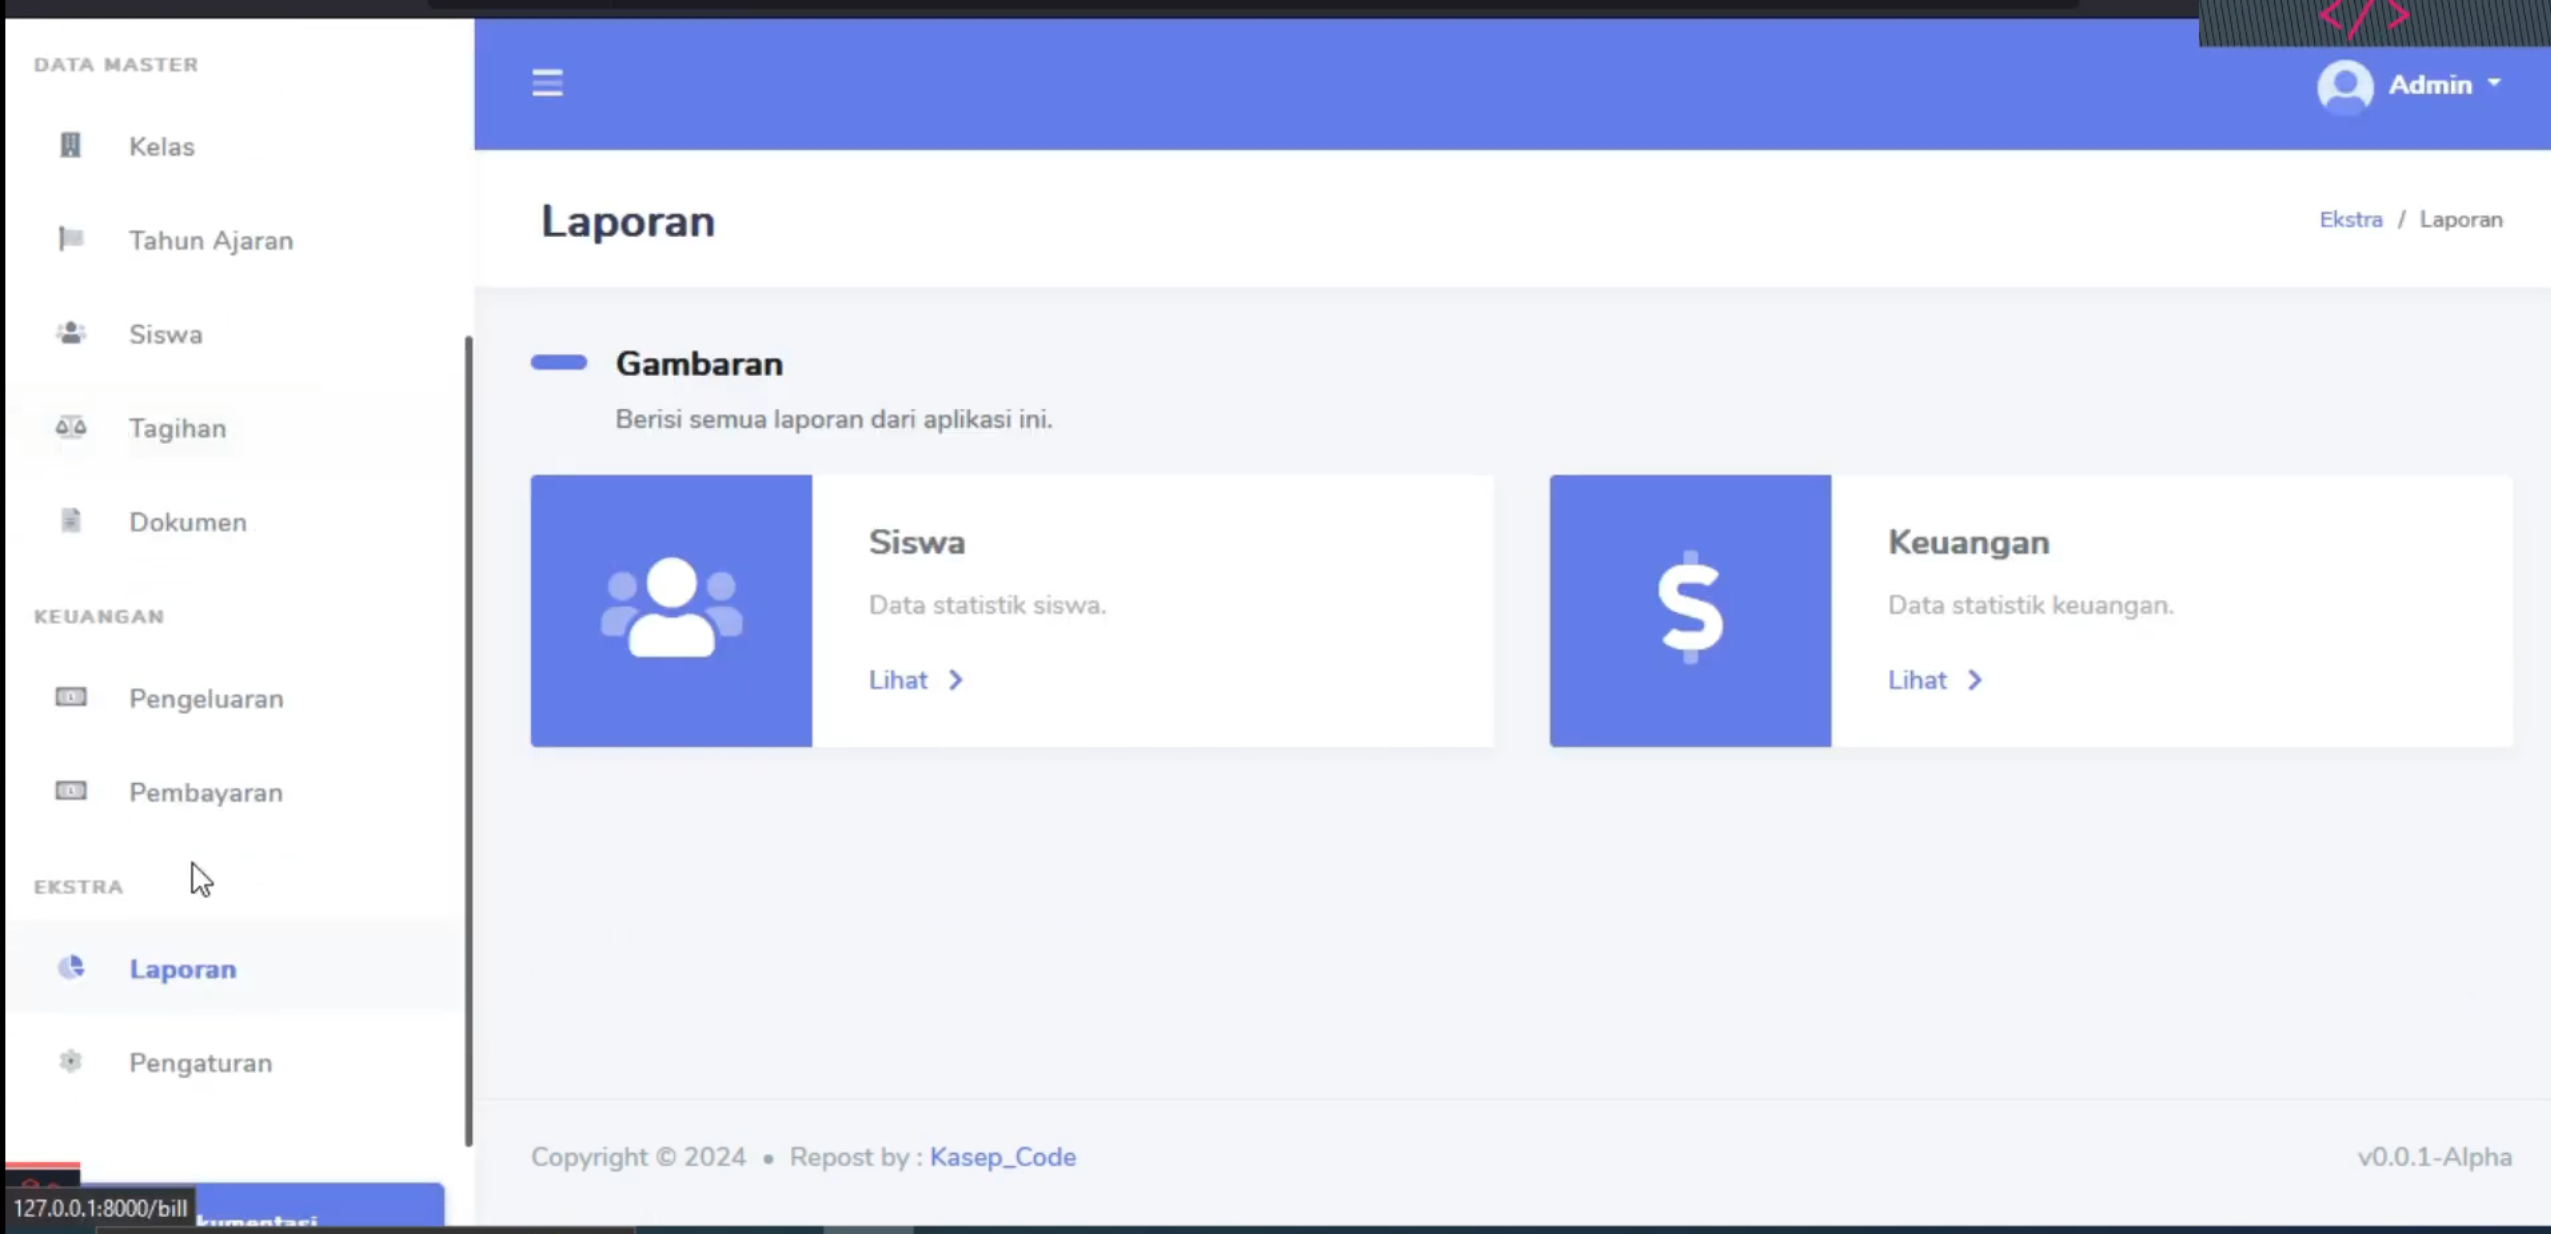Click the Gambaran section heading
Screen dimensions: 2551x1234
(699, 364)
